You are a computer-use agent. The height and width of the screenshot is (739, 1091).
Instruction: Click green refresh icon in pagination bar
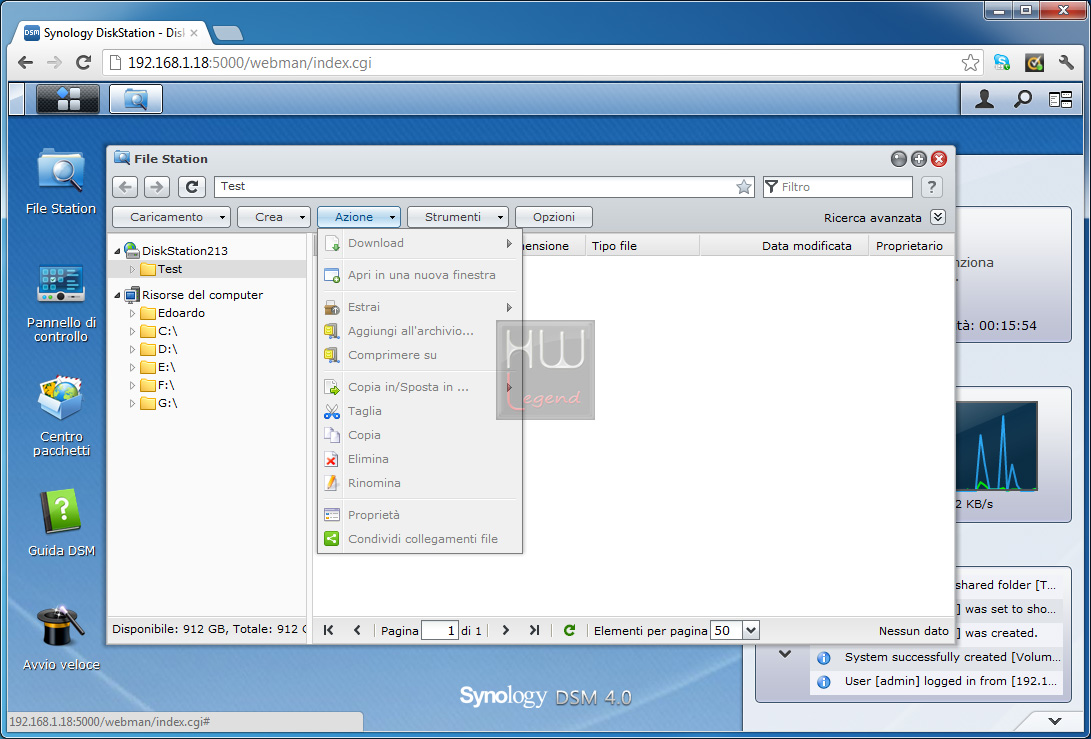coord(569,630)
